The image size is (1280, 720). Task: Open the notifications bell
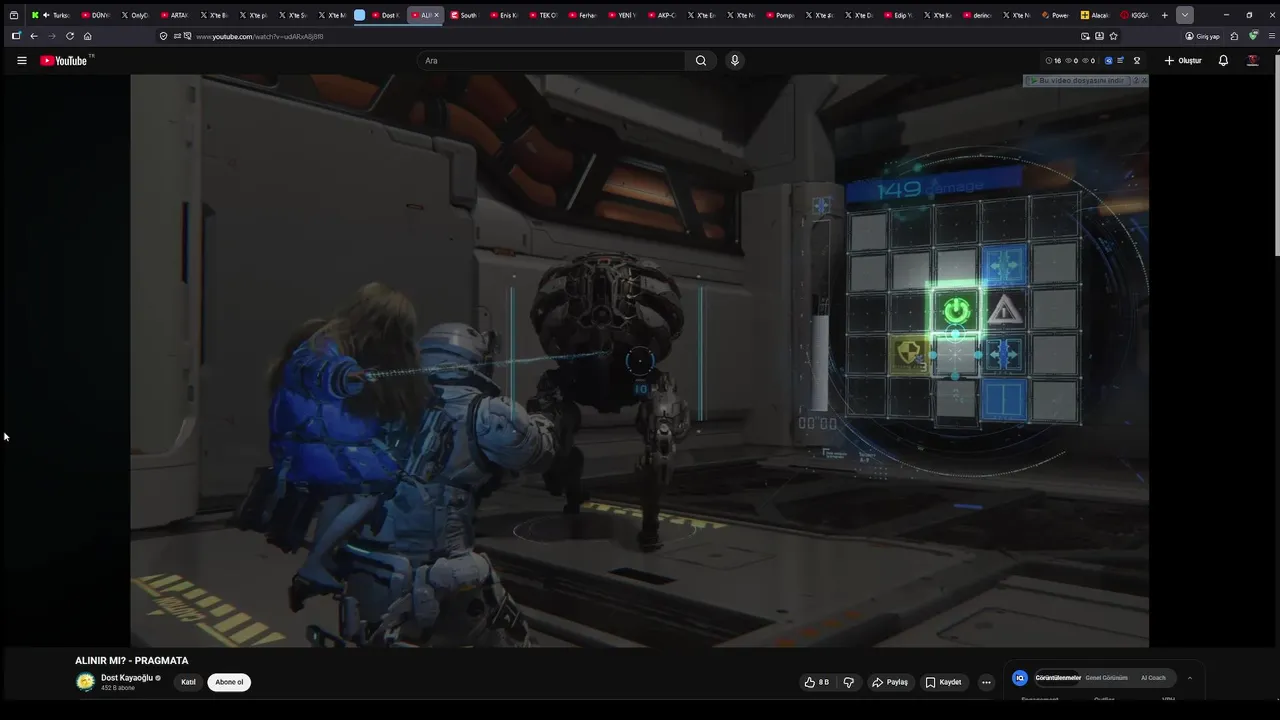(x=1223, y=61)
